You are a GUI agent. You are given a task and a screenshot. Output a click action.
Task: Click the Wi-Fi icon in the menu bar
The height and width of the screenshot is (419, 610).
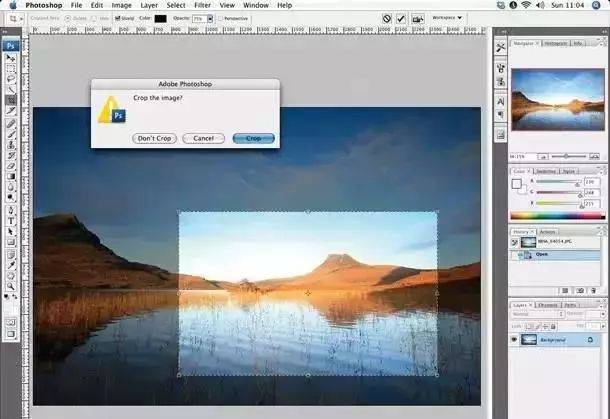pyautogui.click(x=525, y=5)
